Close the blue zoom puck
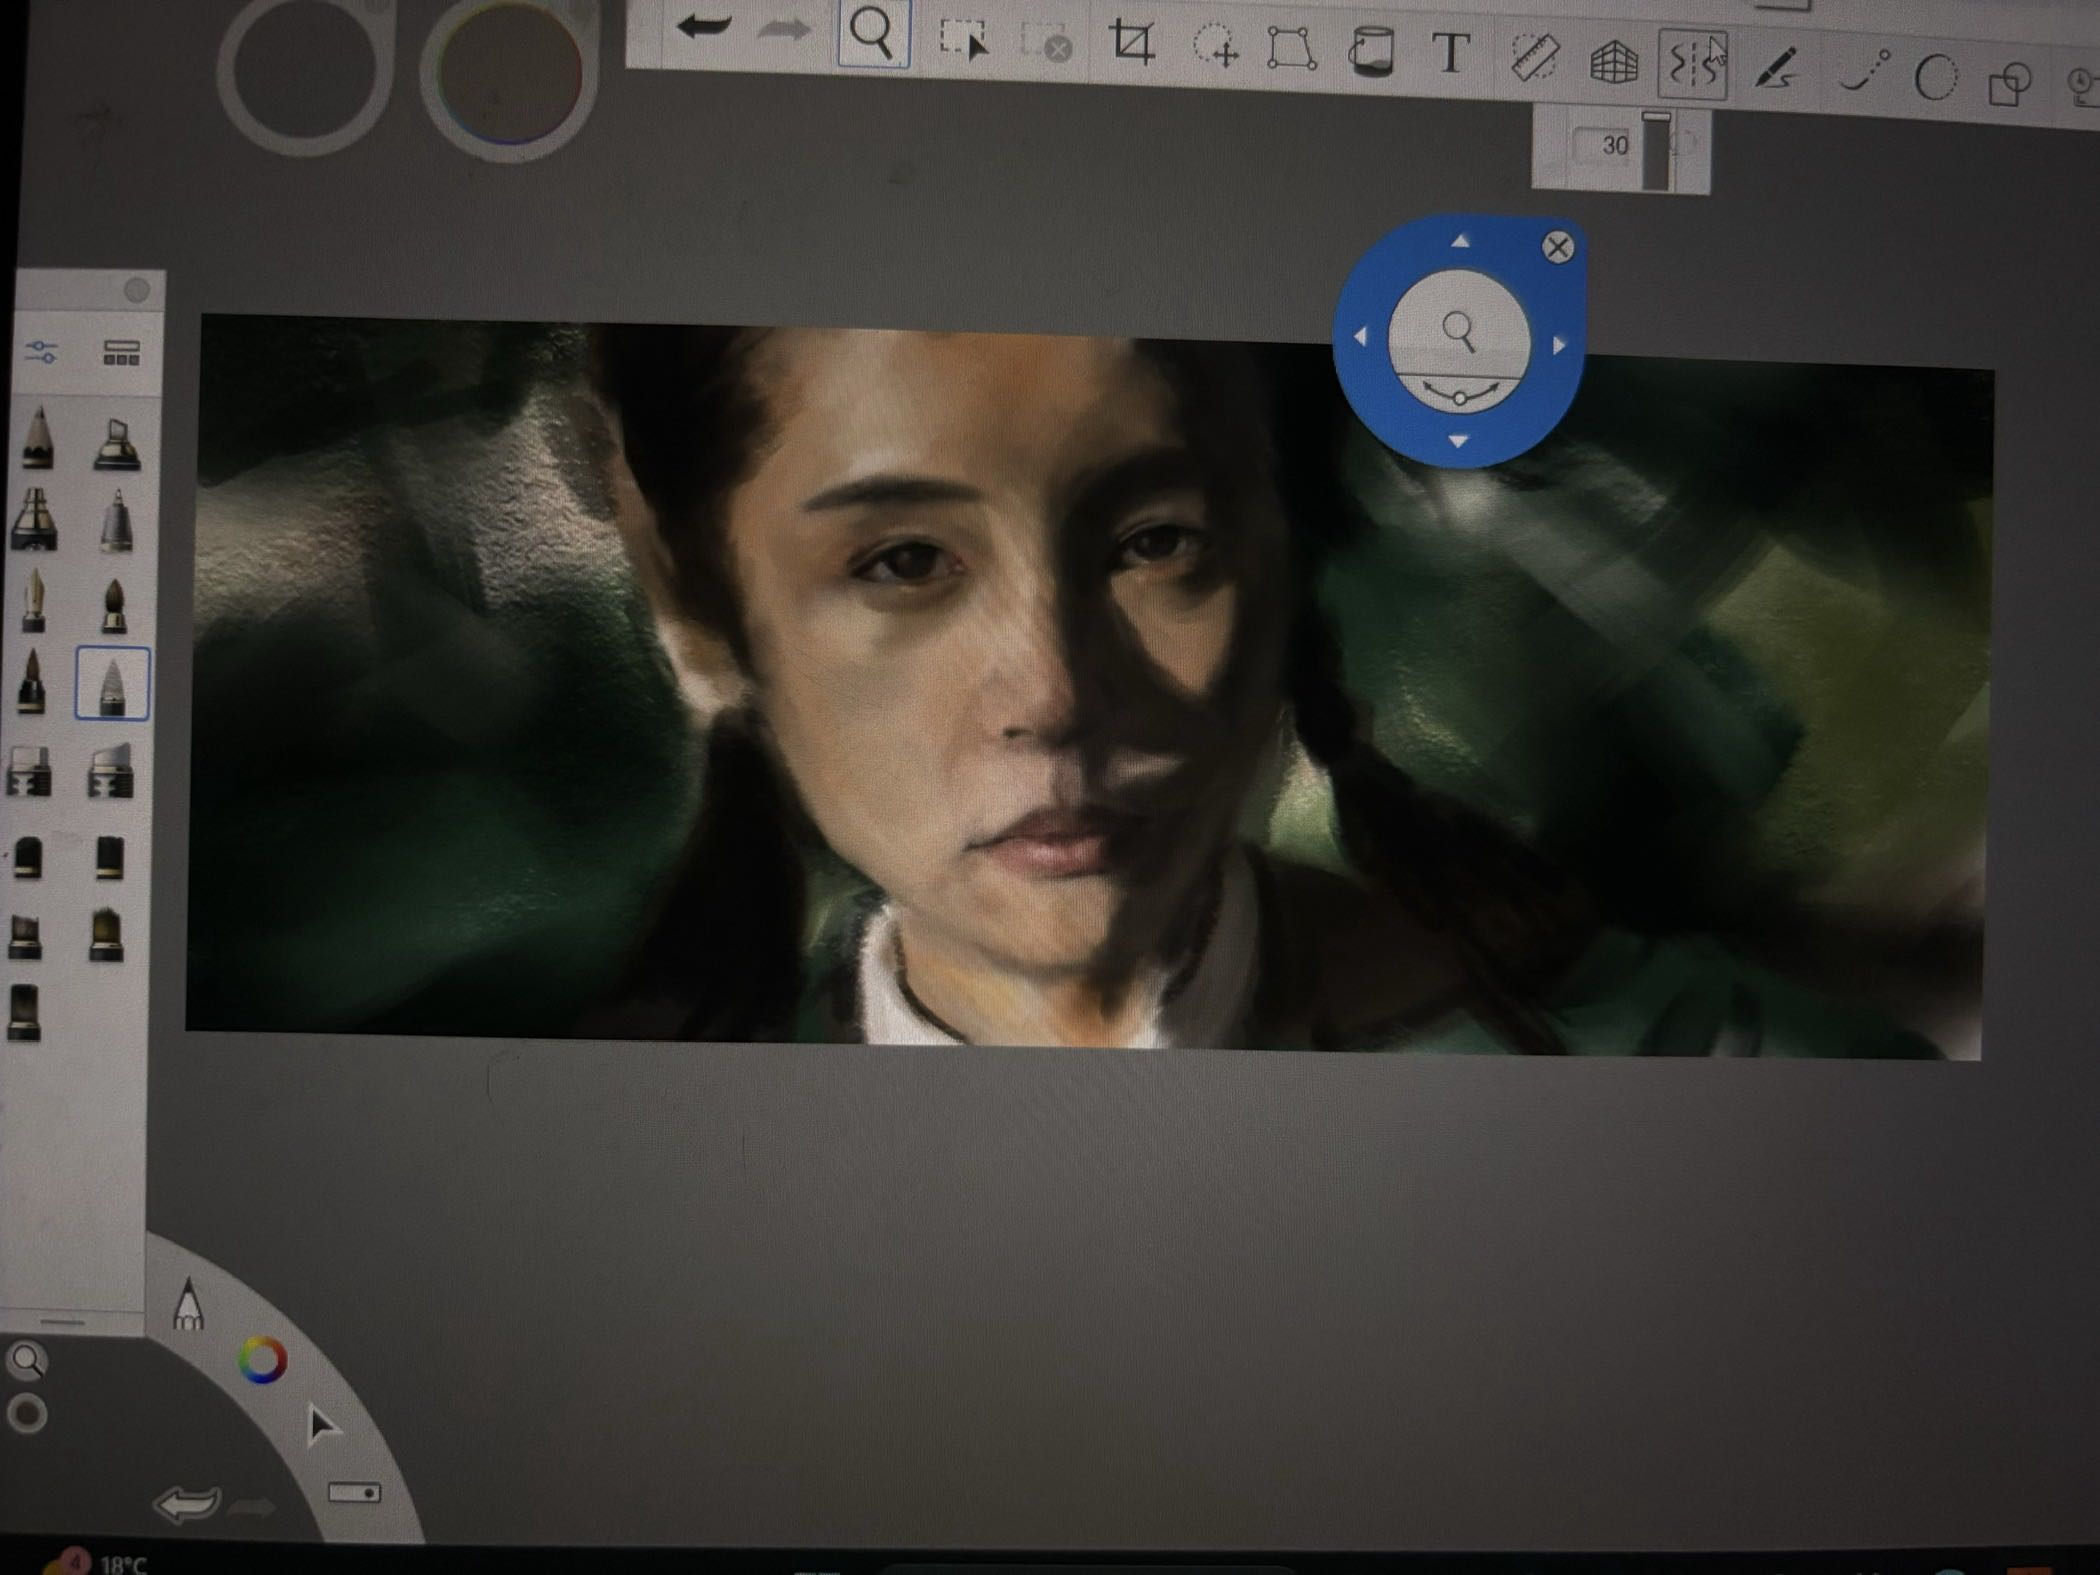This screenshot has height=1575, width=2100. click(1557, 247)
